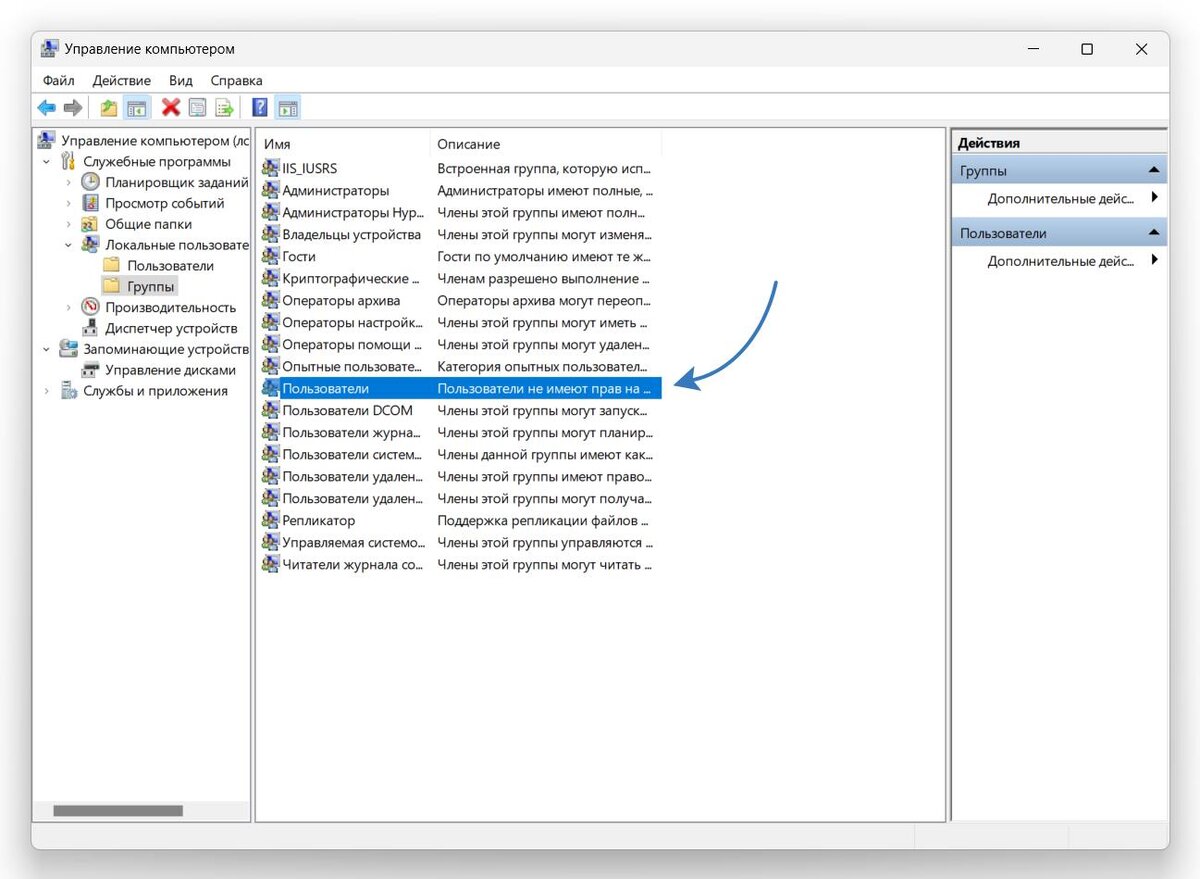The image size is (1200, 879).
Task: Toggle the console tree toolbar icon
Action: [x=136, y=108]
